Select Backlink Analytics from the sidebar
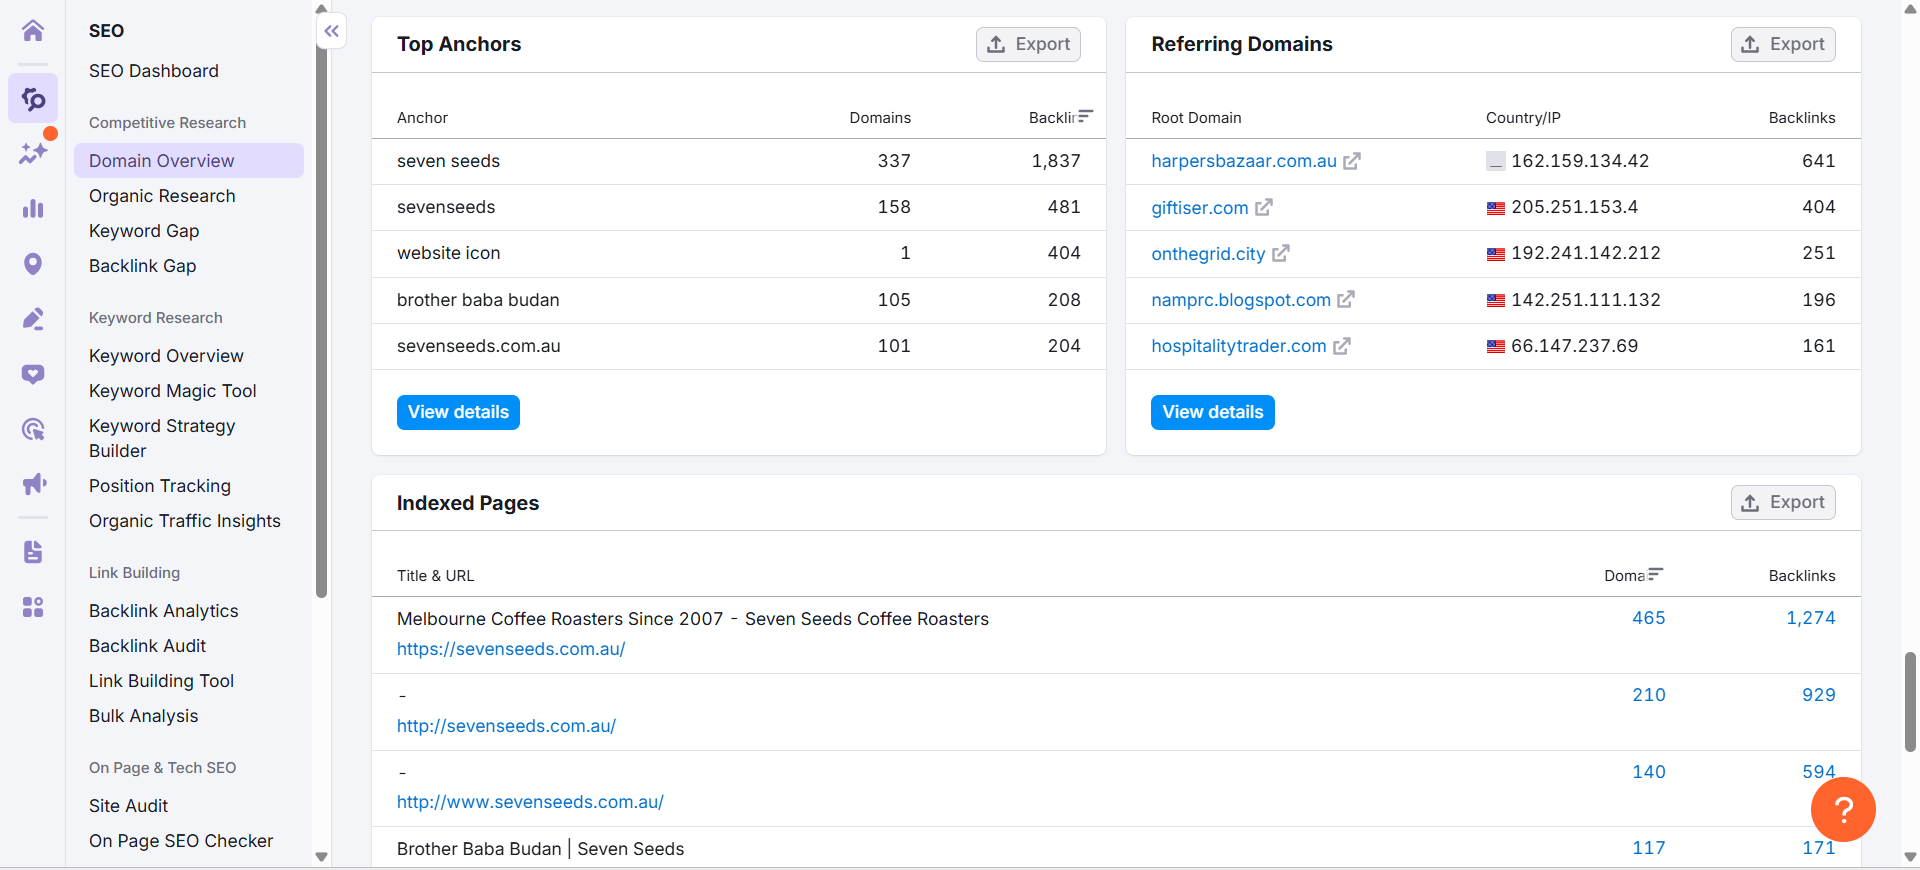 pyautogui.click(x=163, y=611)
